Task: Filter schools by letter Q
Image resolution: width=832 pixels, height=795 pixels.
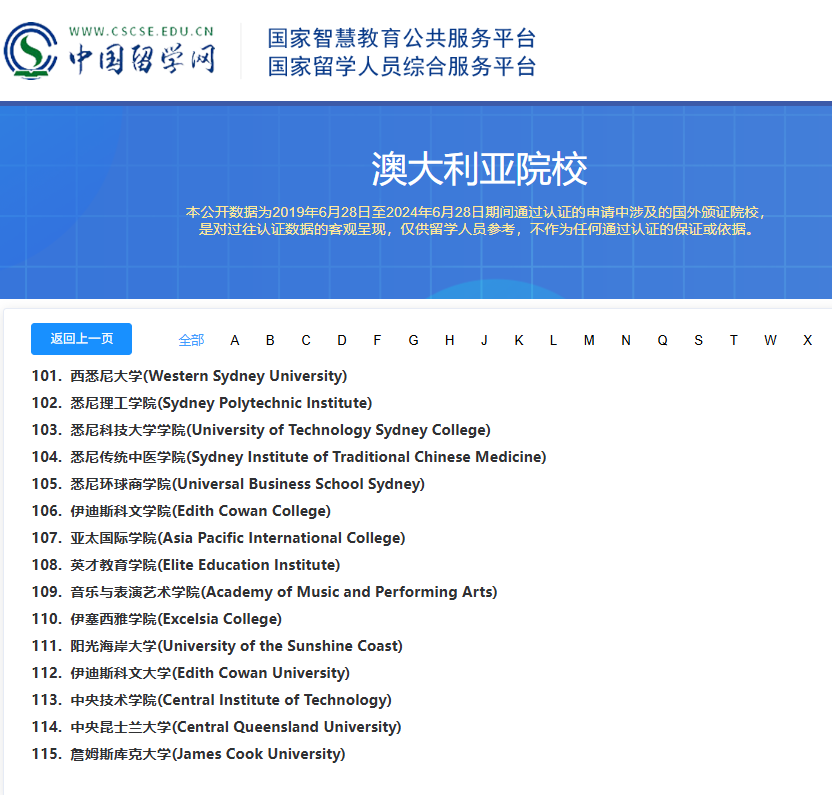Action: 662,340
